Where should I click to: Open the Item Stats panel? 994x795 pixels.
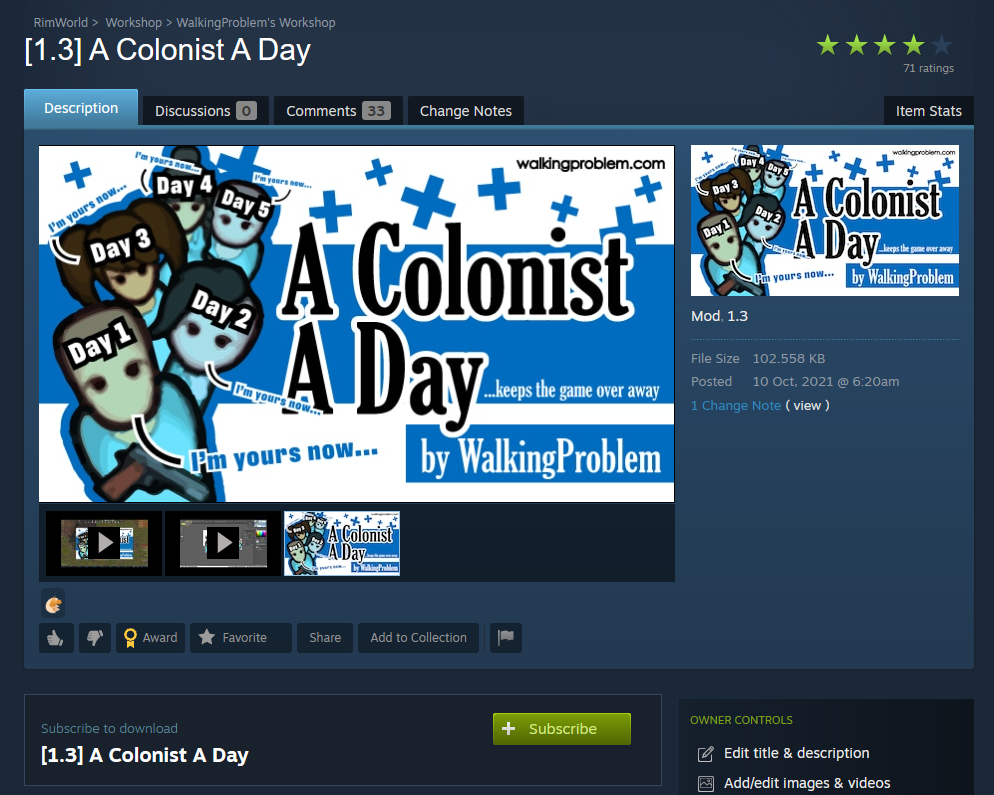pos(928,111)
